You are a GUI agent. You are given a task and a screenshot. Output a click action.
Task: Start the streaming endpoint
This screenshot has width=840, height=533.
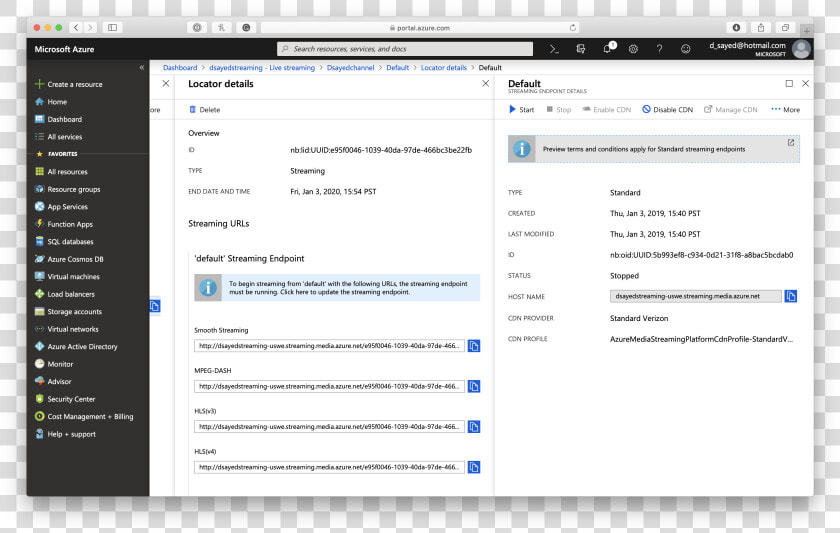(521, 109)
